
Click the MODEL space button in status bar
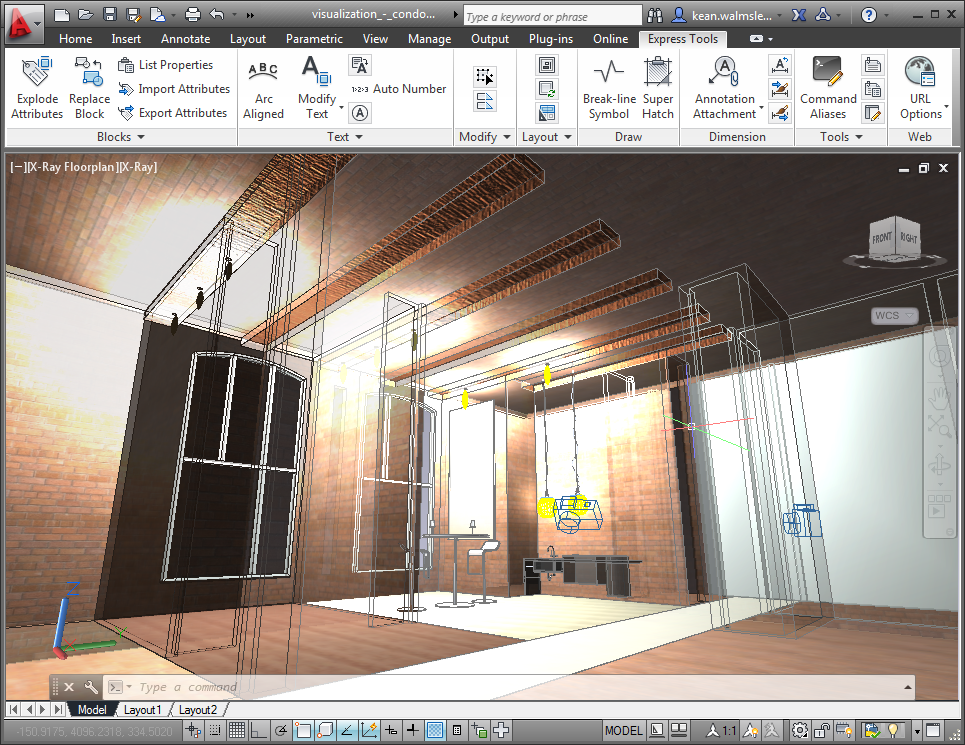point(624,731)
